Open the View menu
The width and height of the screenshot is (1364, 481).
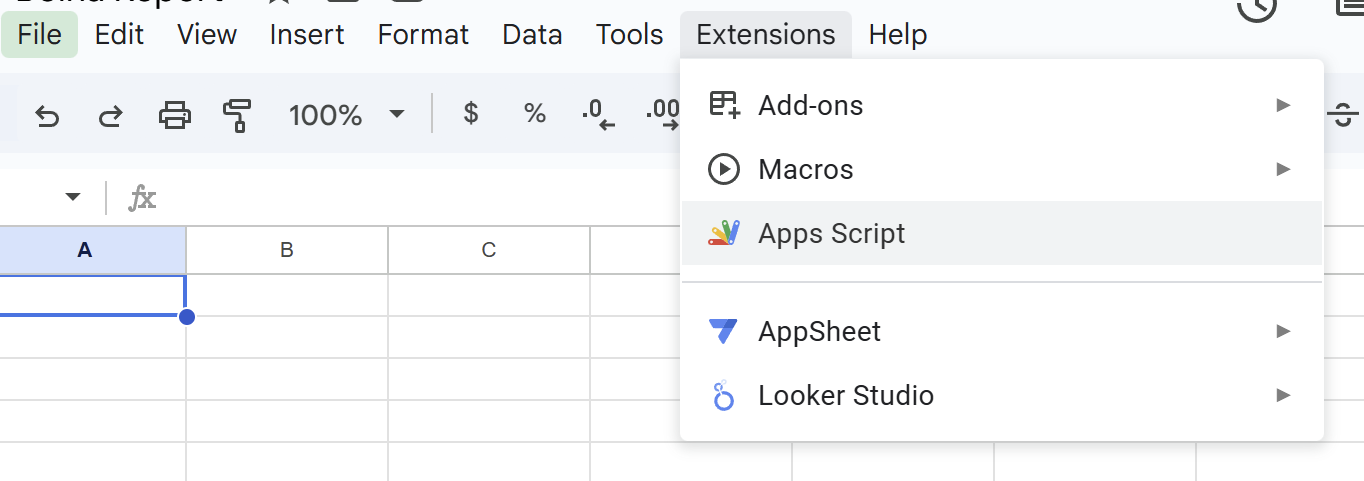pyautogui.click(x=207, y=35)
